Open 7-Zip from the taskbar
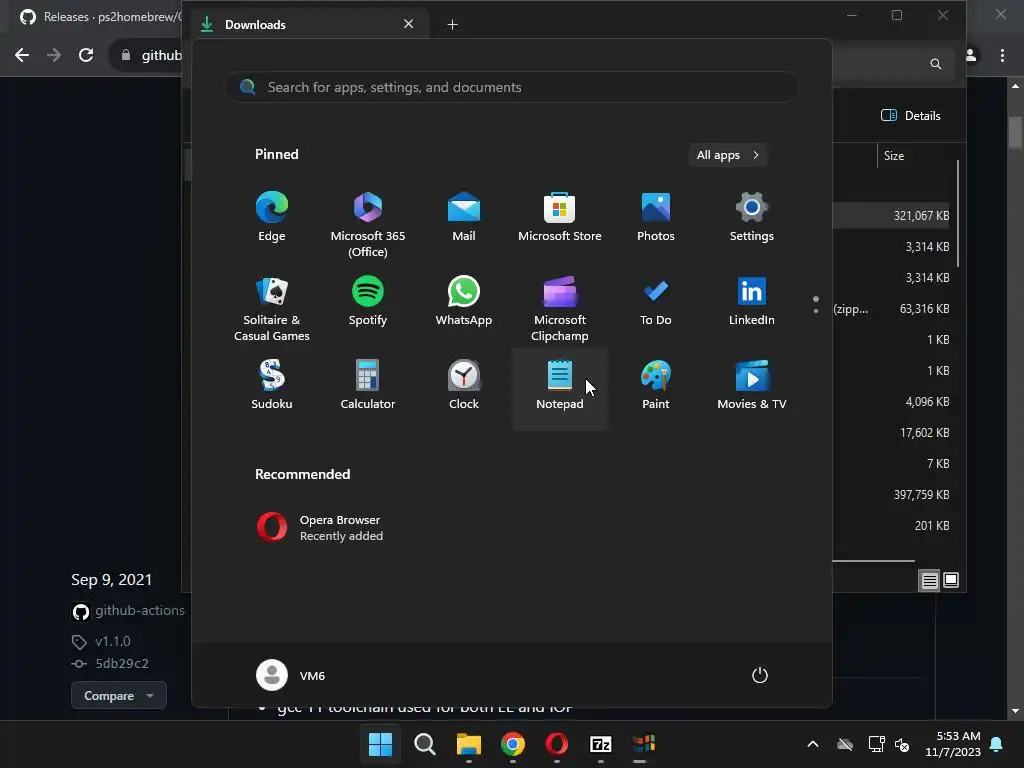This screenshot has height=768, width=1024. pos(600,744)
